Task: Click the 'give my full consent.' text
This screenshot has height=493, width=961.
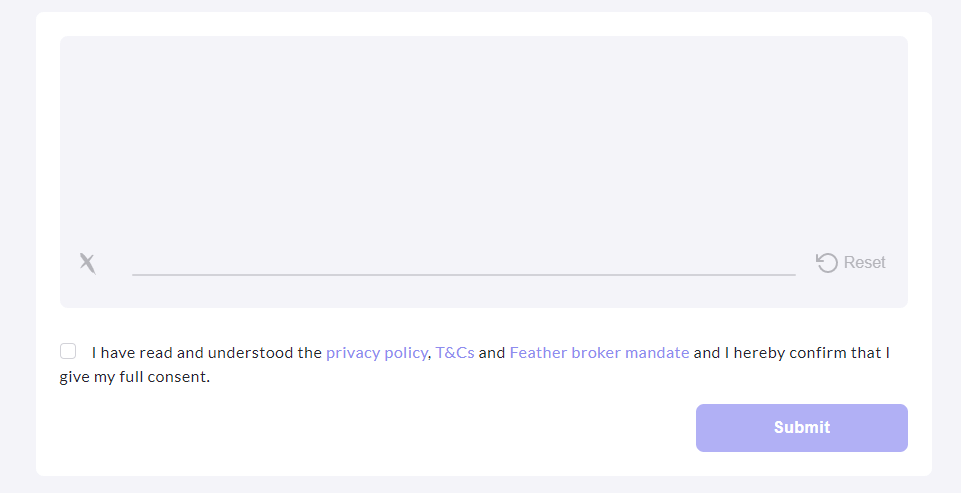Action: (x=135, y=376)
